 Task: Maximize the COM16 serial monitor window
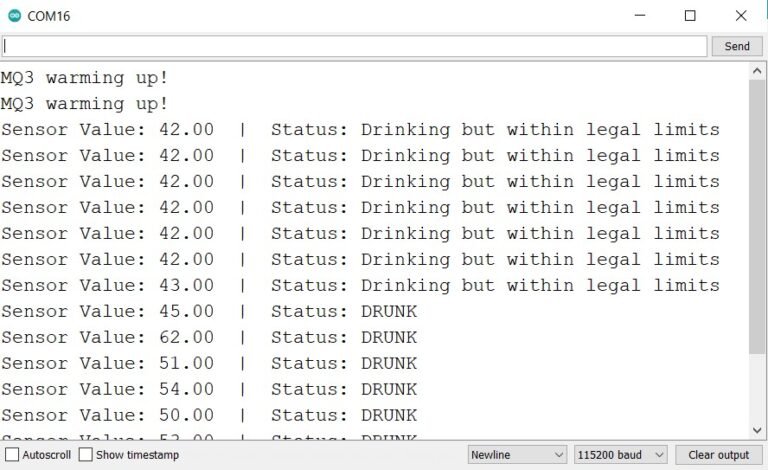pos(690,16)
